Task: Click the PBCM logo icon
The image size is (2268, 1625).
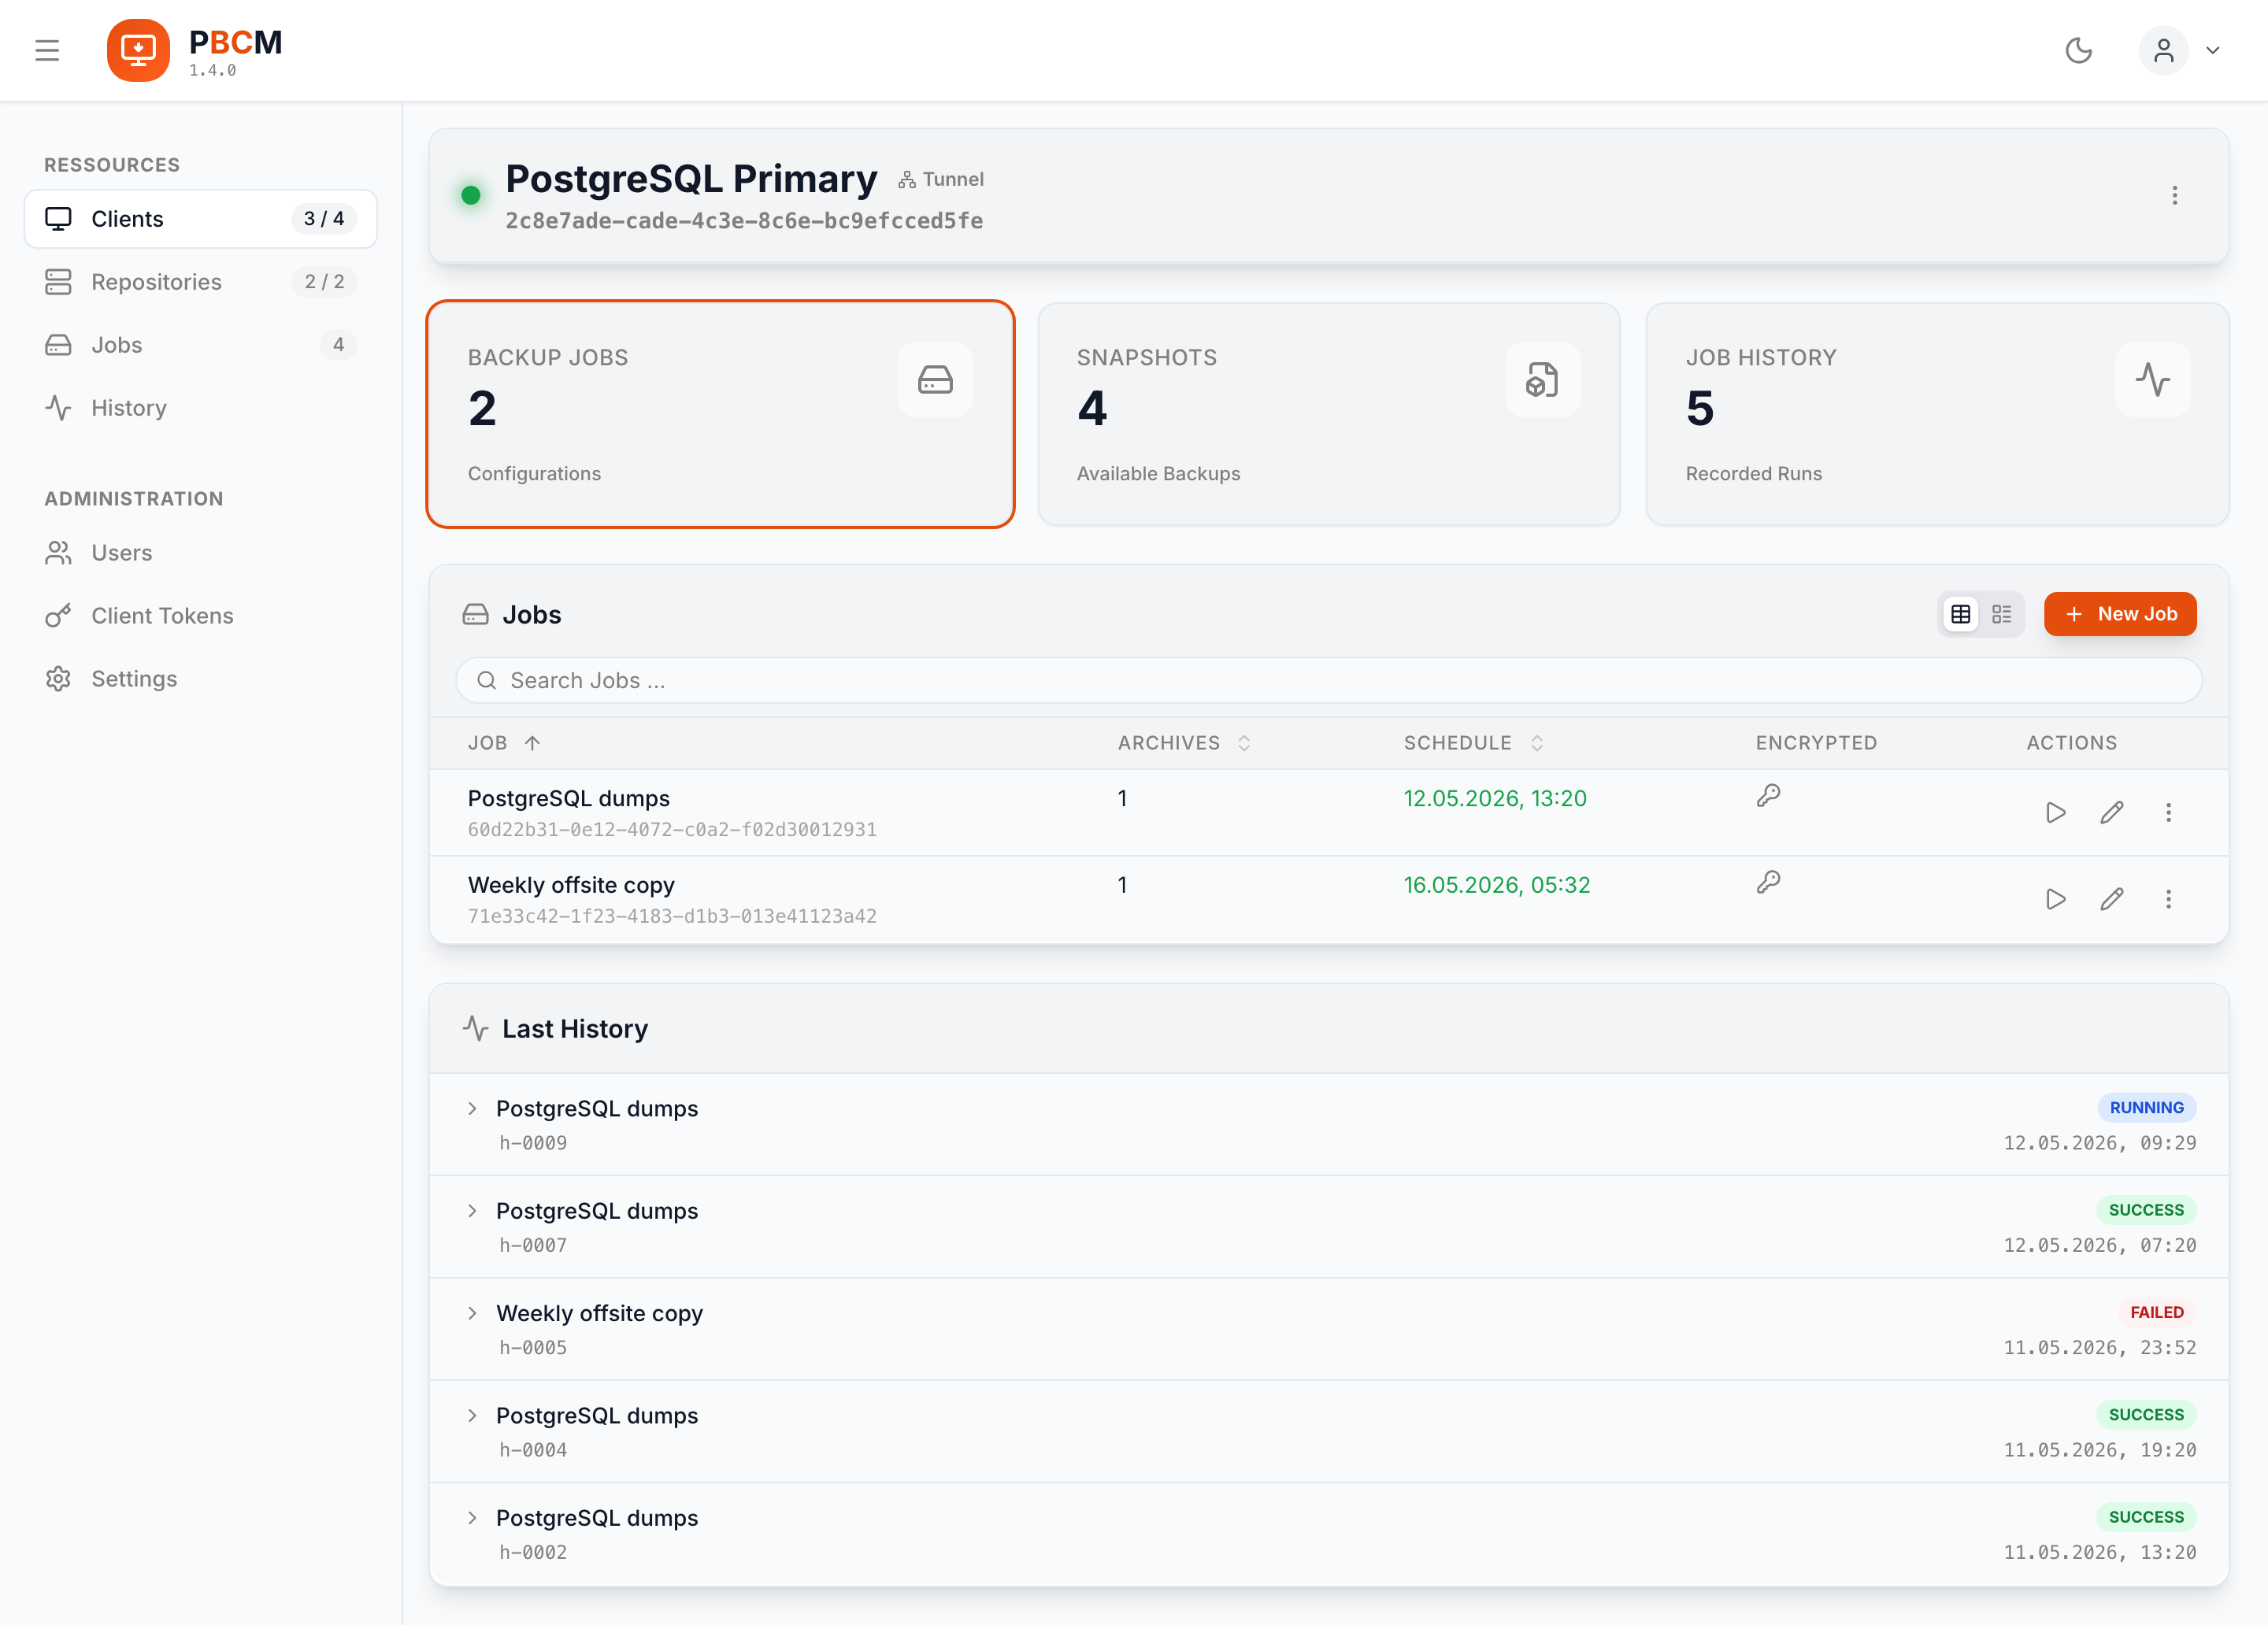Action: [x=138, y=50]
